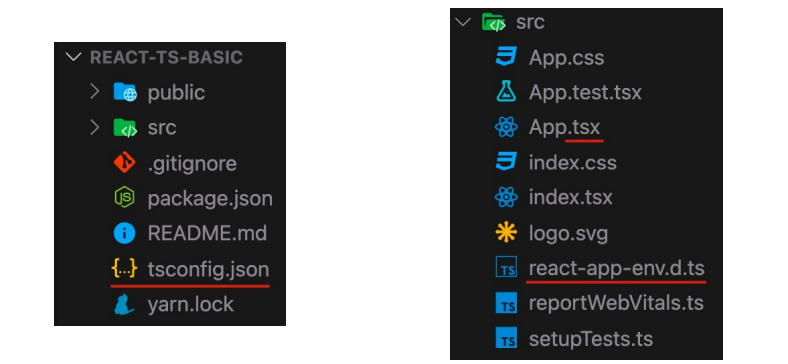Click the CSS3 icon beside App.css
This screenshot has height=364, width=788.
(x=506, y=57)
